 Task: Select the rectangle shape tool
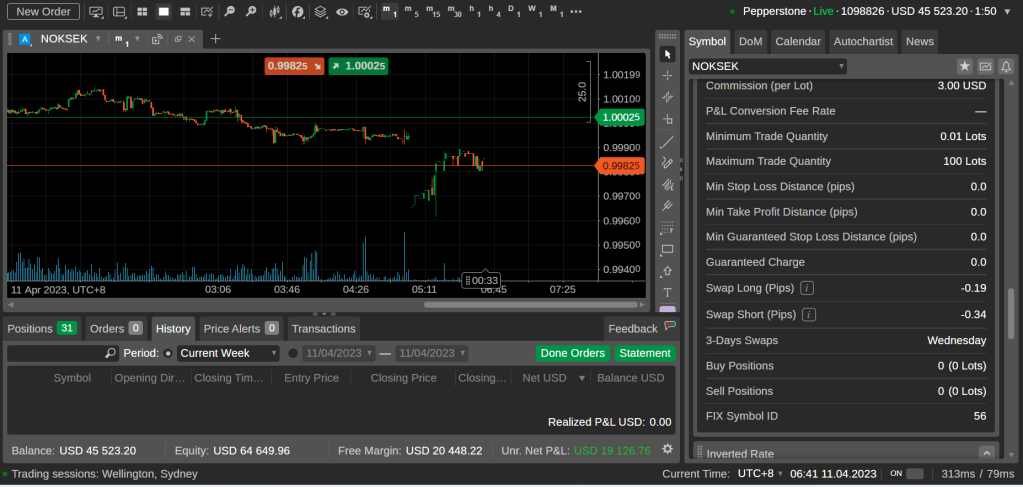pos(667,249)
